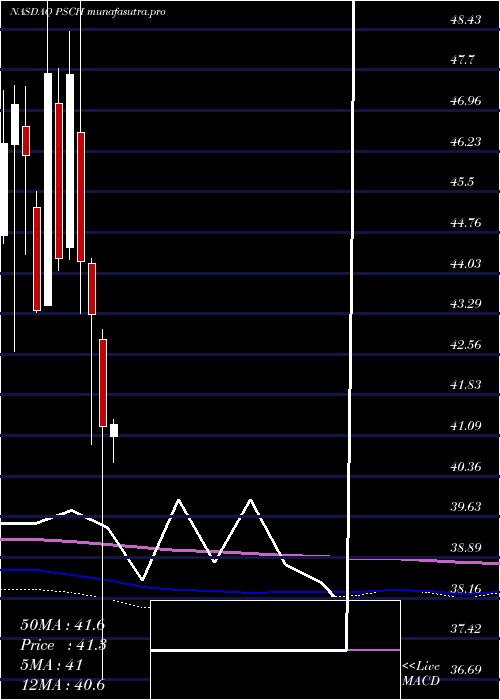The width and height of the screenshot is (500, 700).
Task: Click the 37.42 price axis label
Action: pos(465,629)
